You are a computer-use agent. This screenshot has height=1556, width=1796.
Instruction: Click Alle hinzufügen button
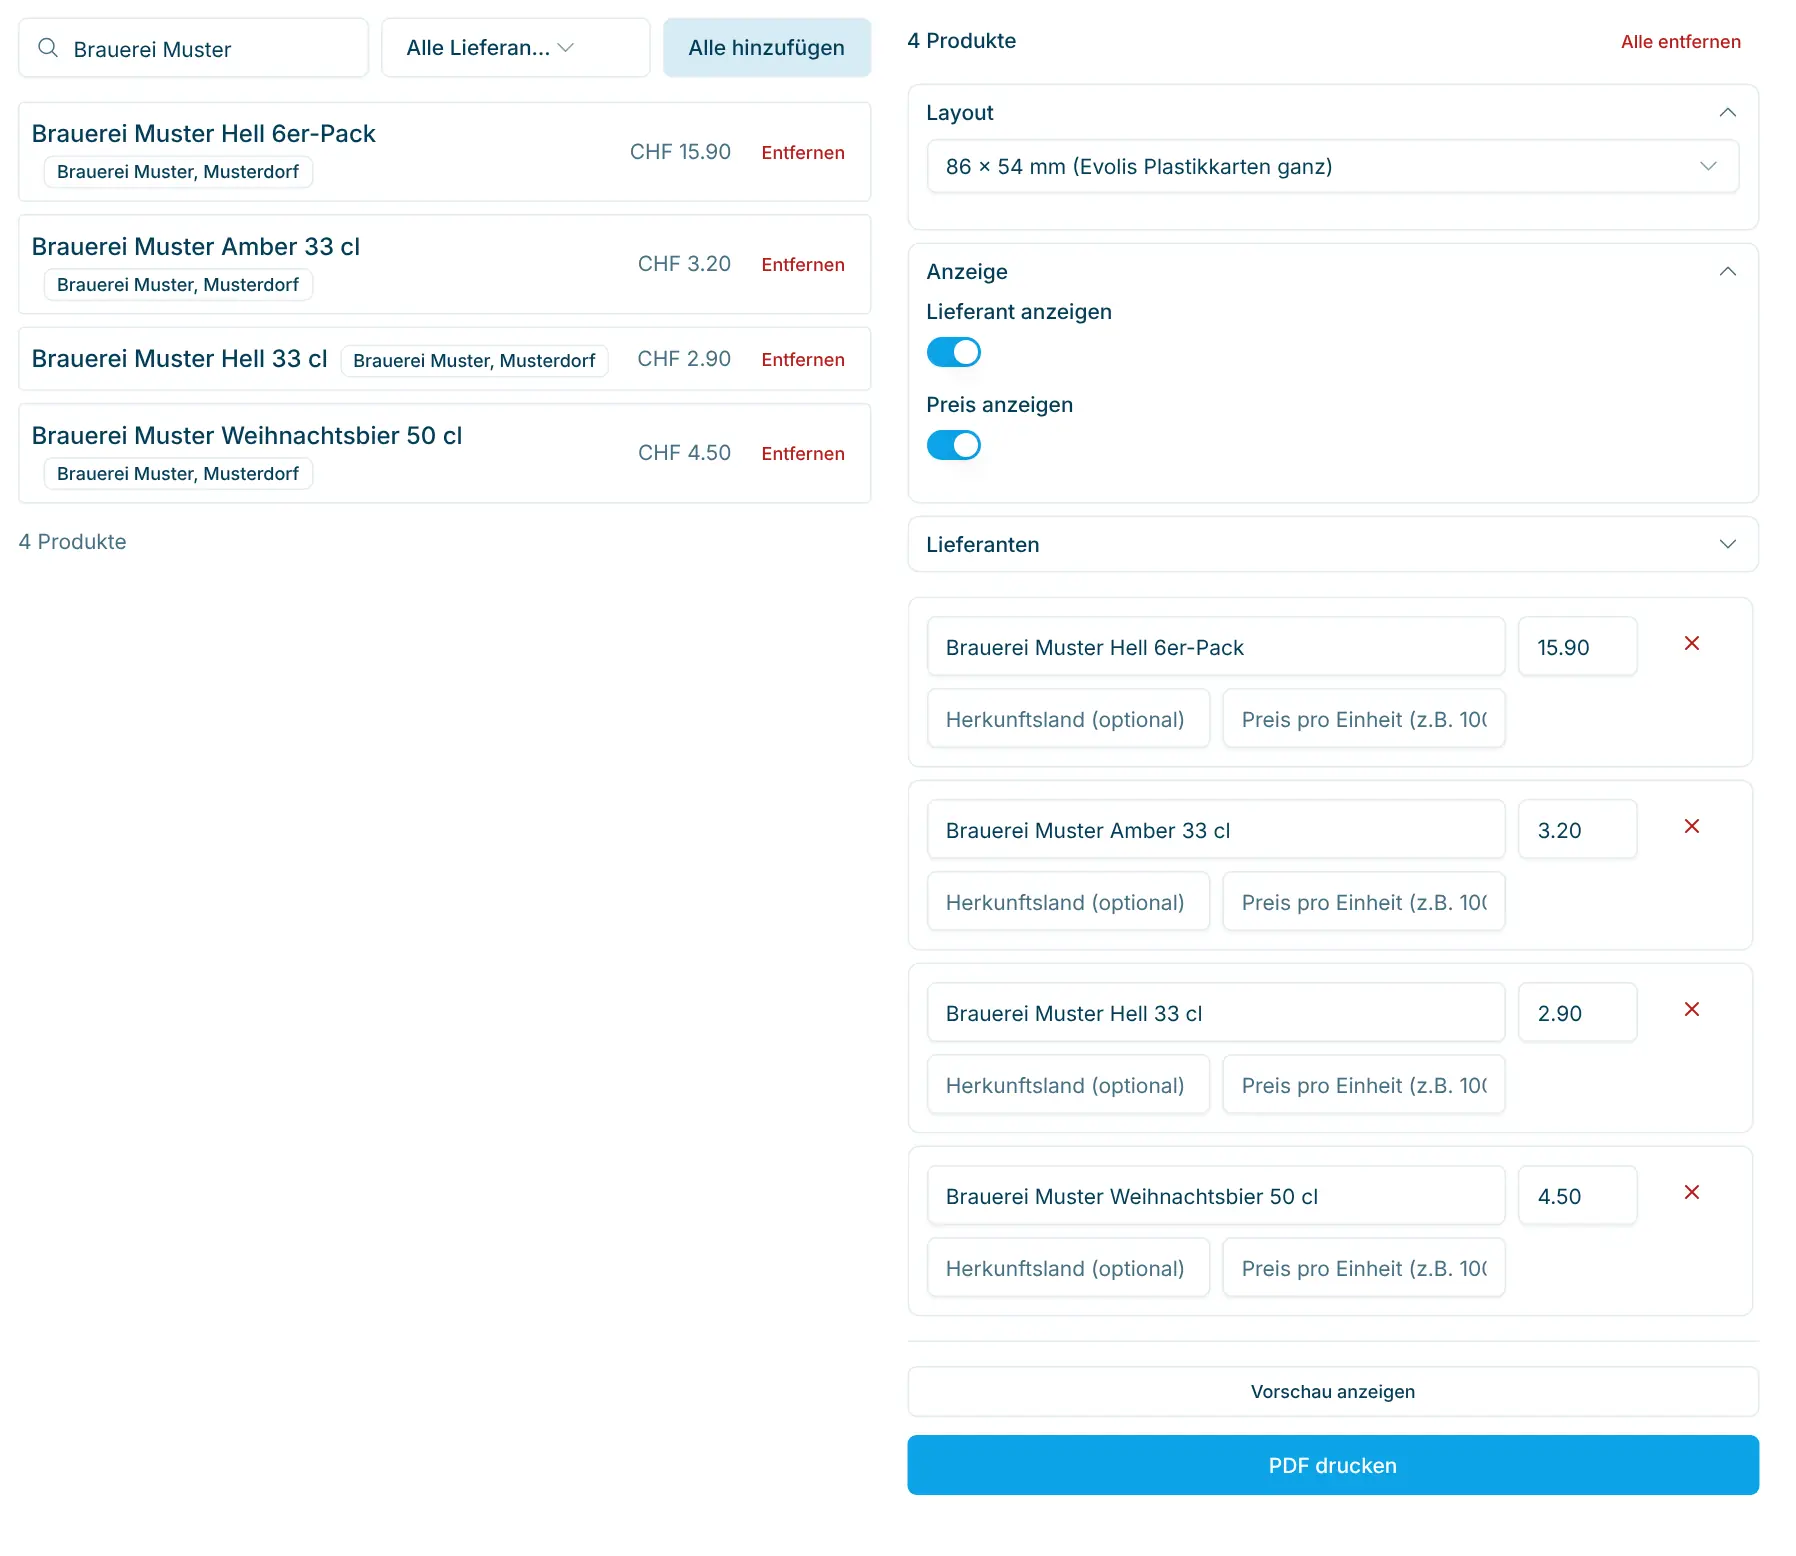pyautogui.click(x=766, y=48)
